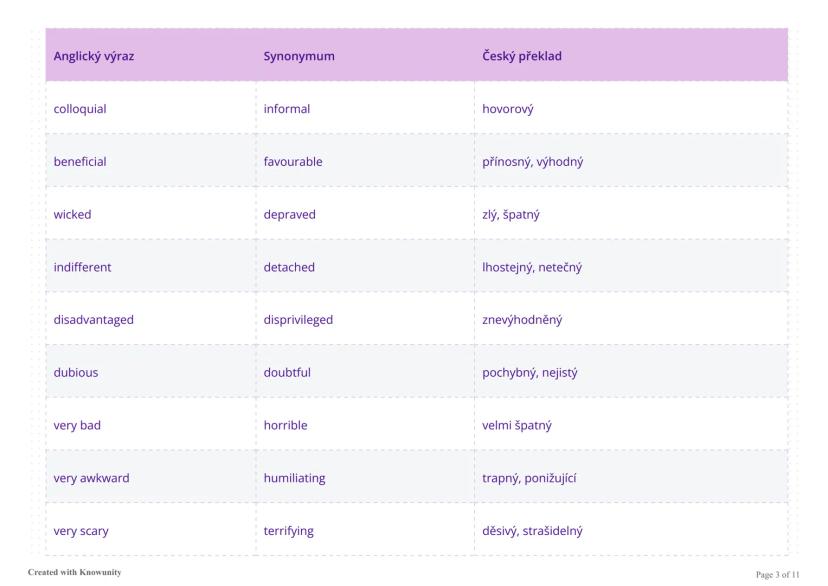The image size is (828, 586).
Task: Click the word 'colloquial'
Action: [x=80, y=109]
